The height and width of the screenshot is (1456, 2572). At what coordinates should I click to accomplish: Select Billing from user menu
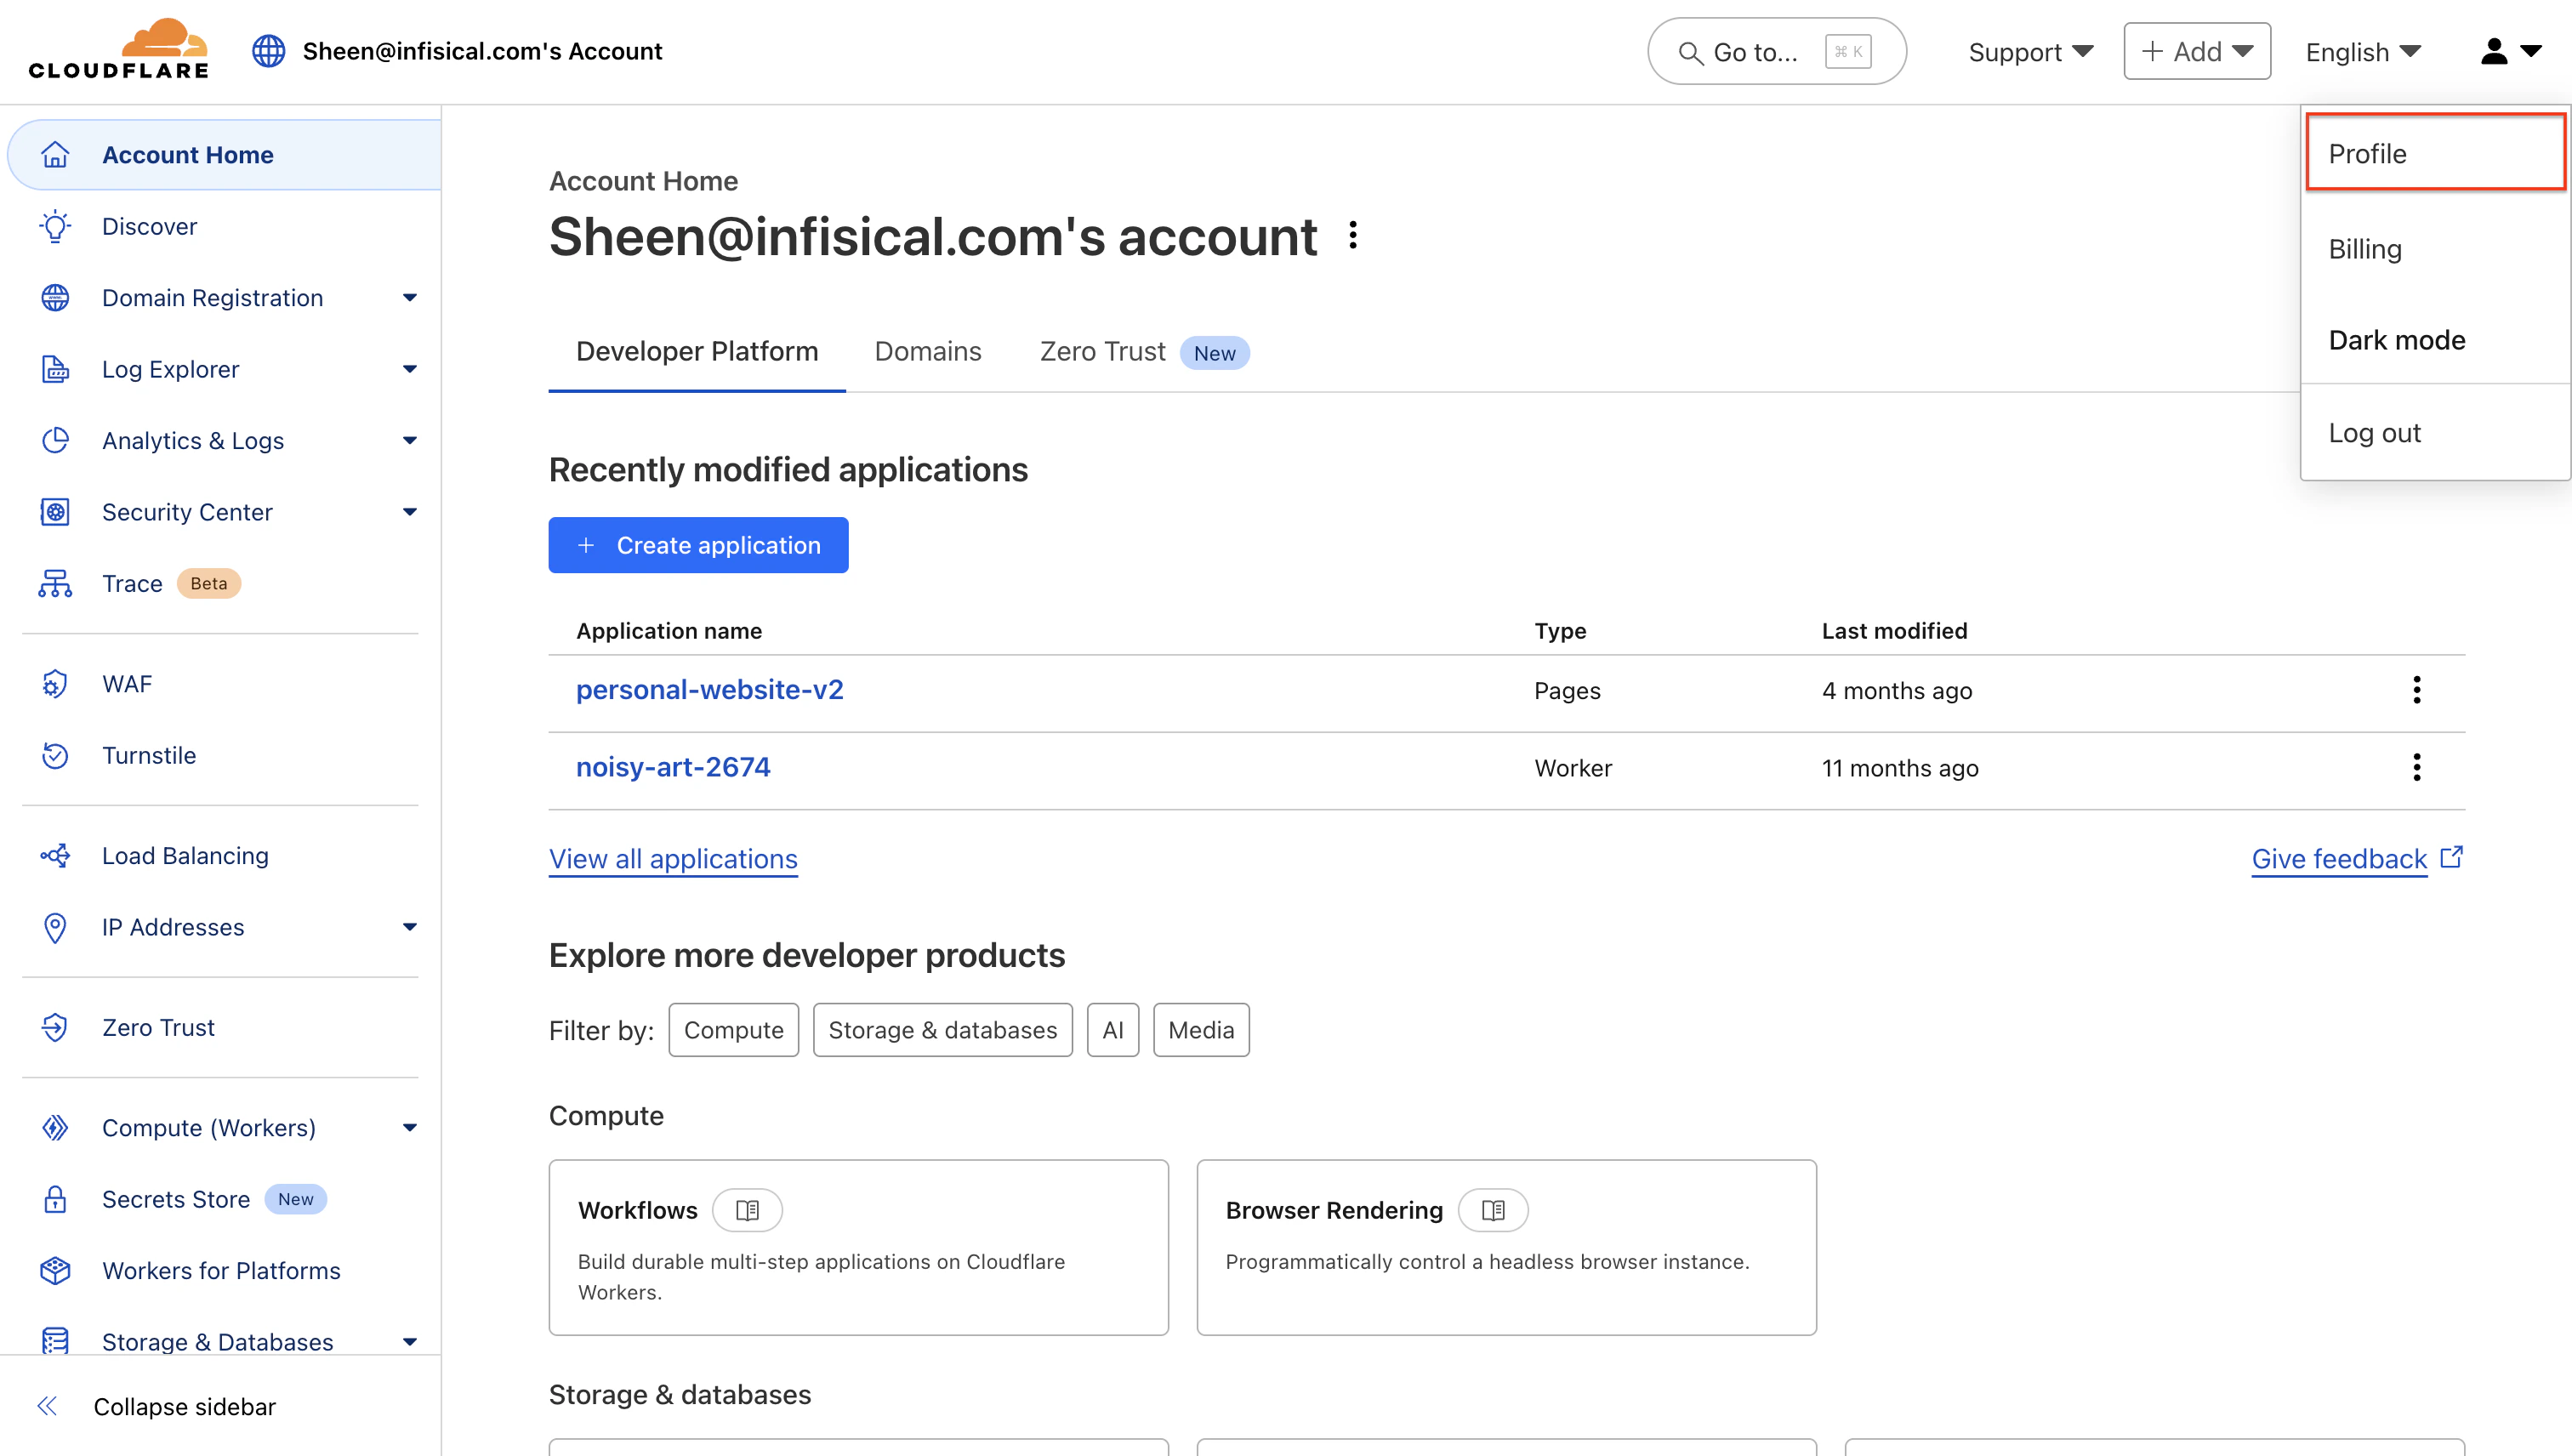2436,249
